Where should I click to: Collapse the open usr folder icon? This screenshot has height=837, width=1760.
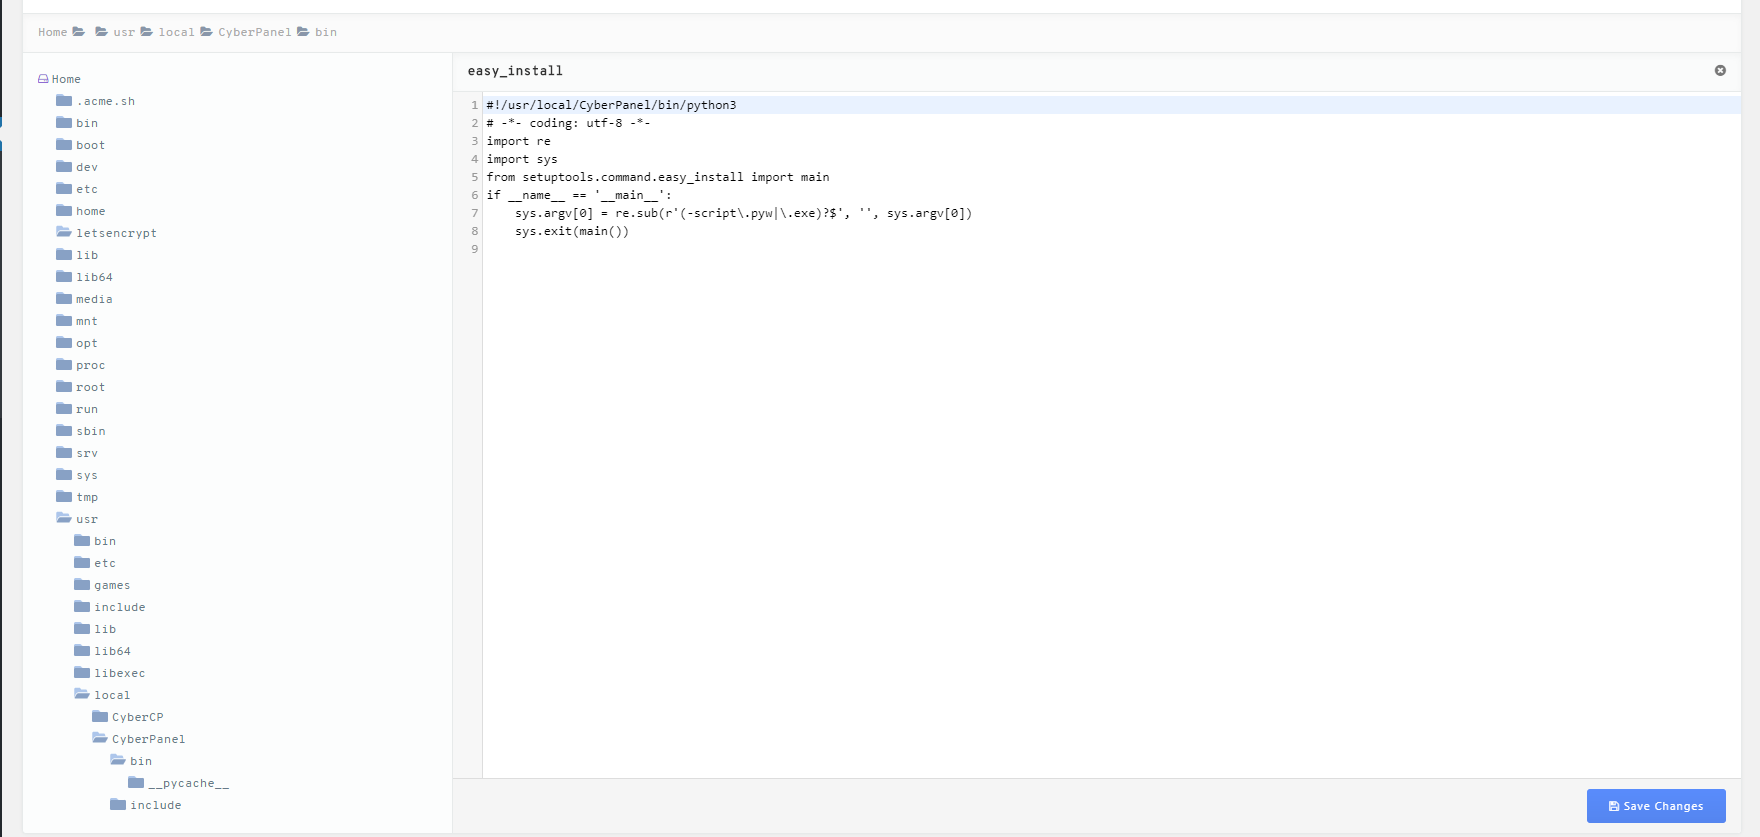click(64, 518)
